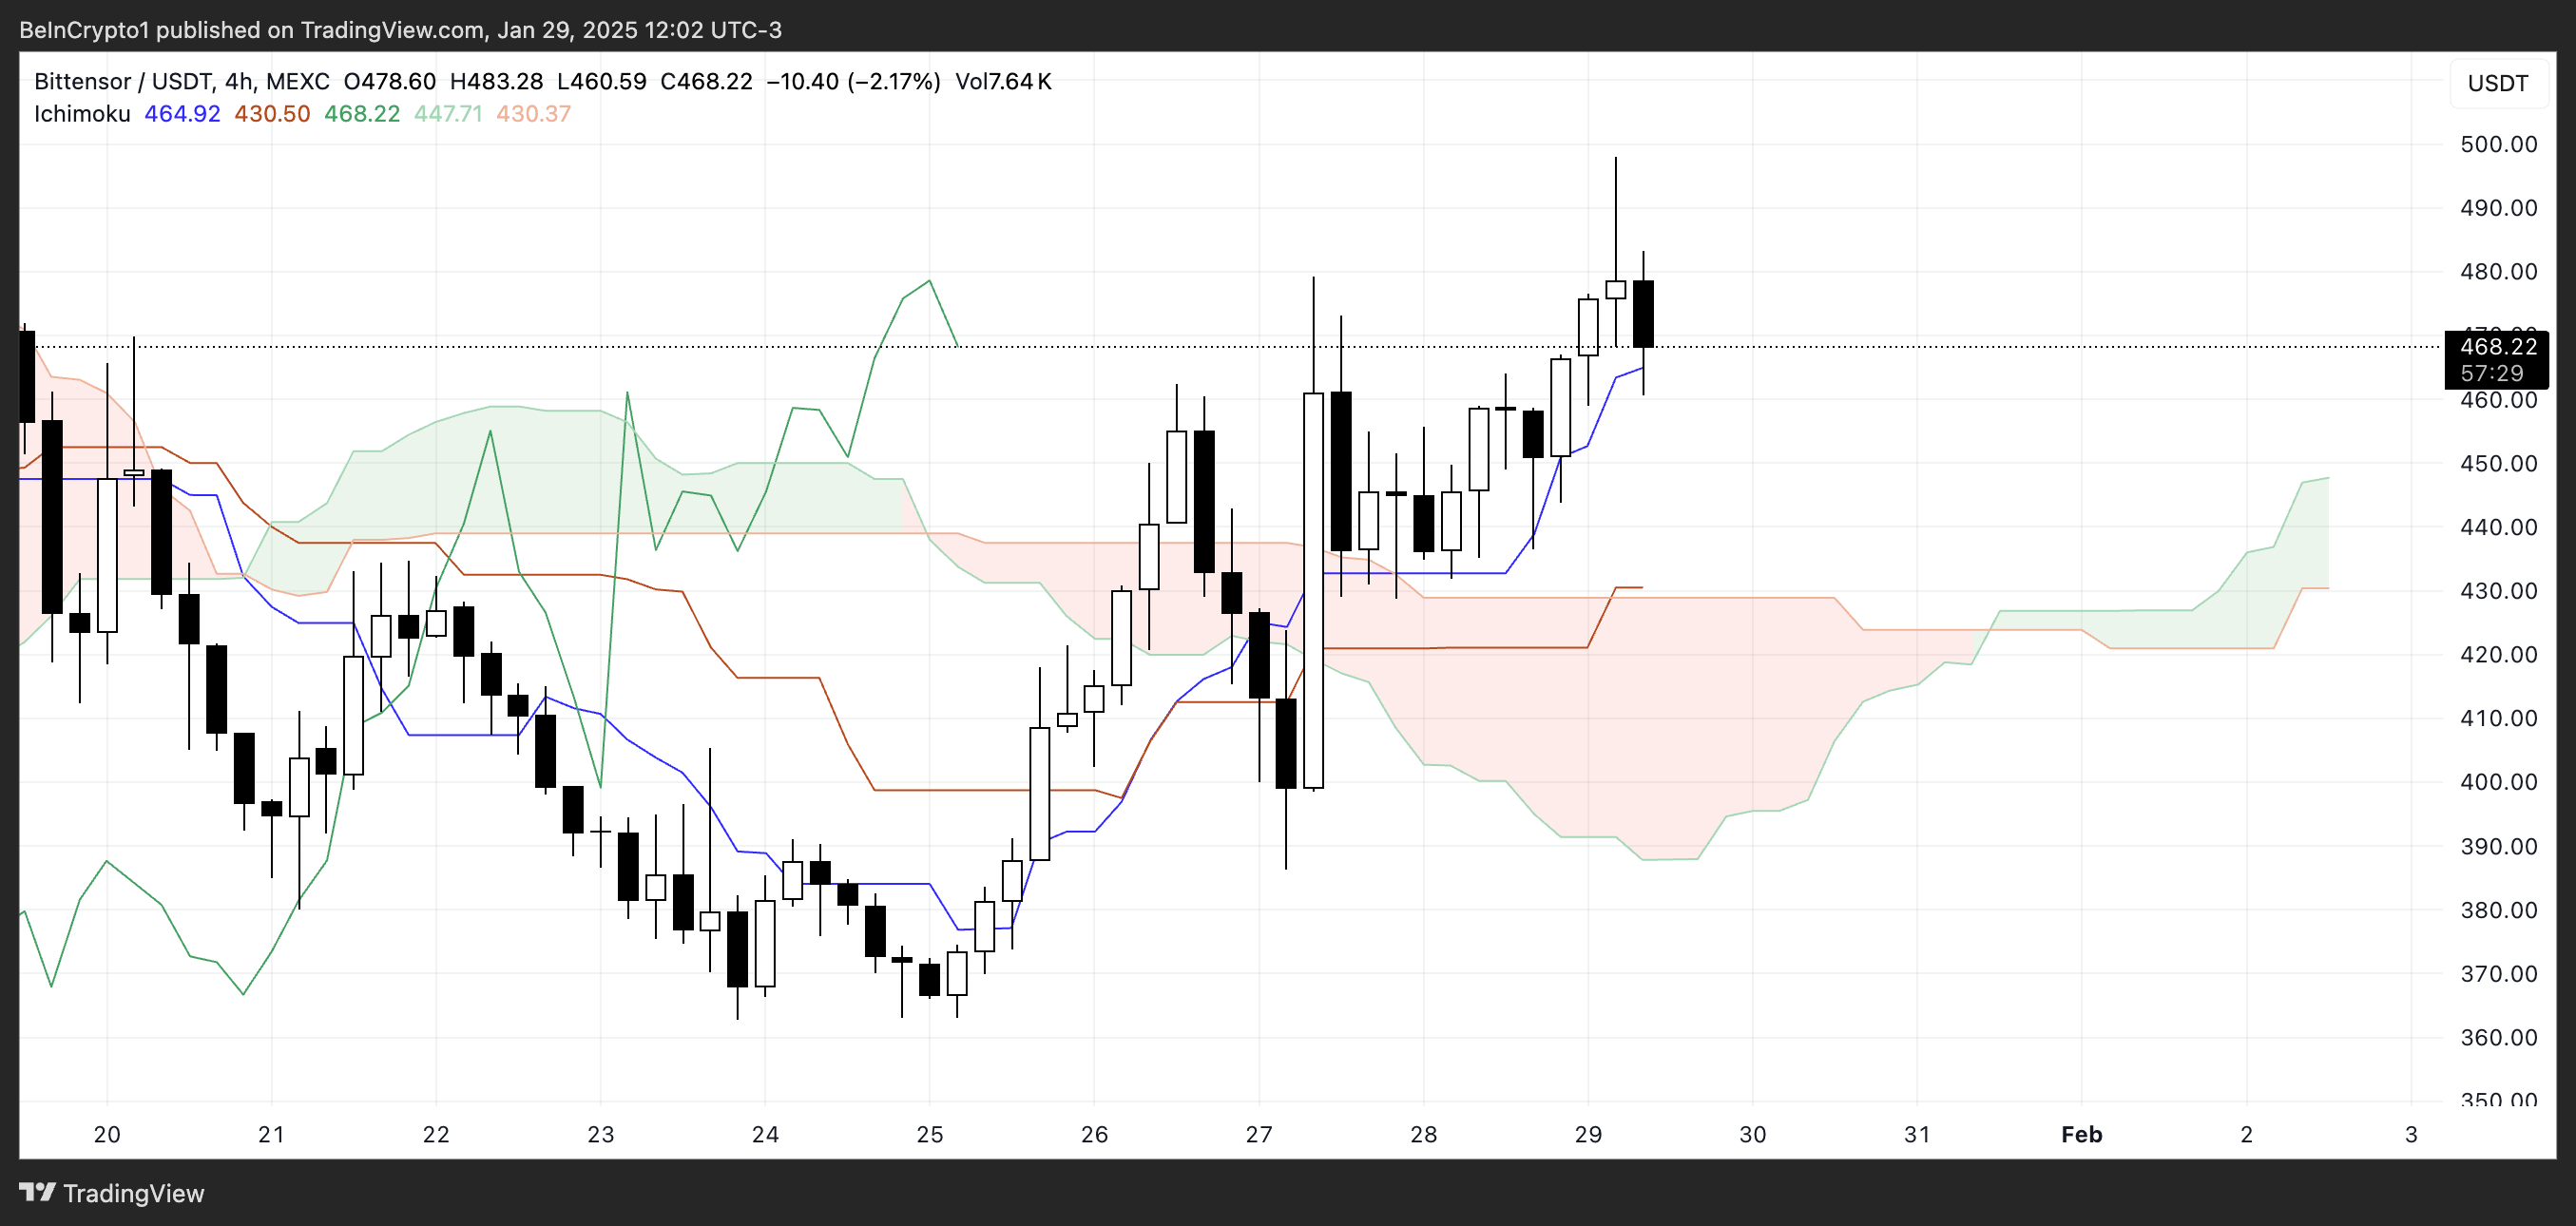This screenshot has width=2576, height=1226.
Task: Click the TradingView logo icon
Action: pyautogui.click(x=37, y=1192)
